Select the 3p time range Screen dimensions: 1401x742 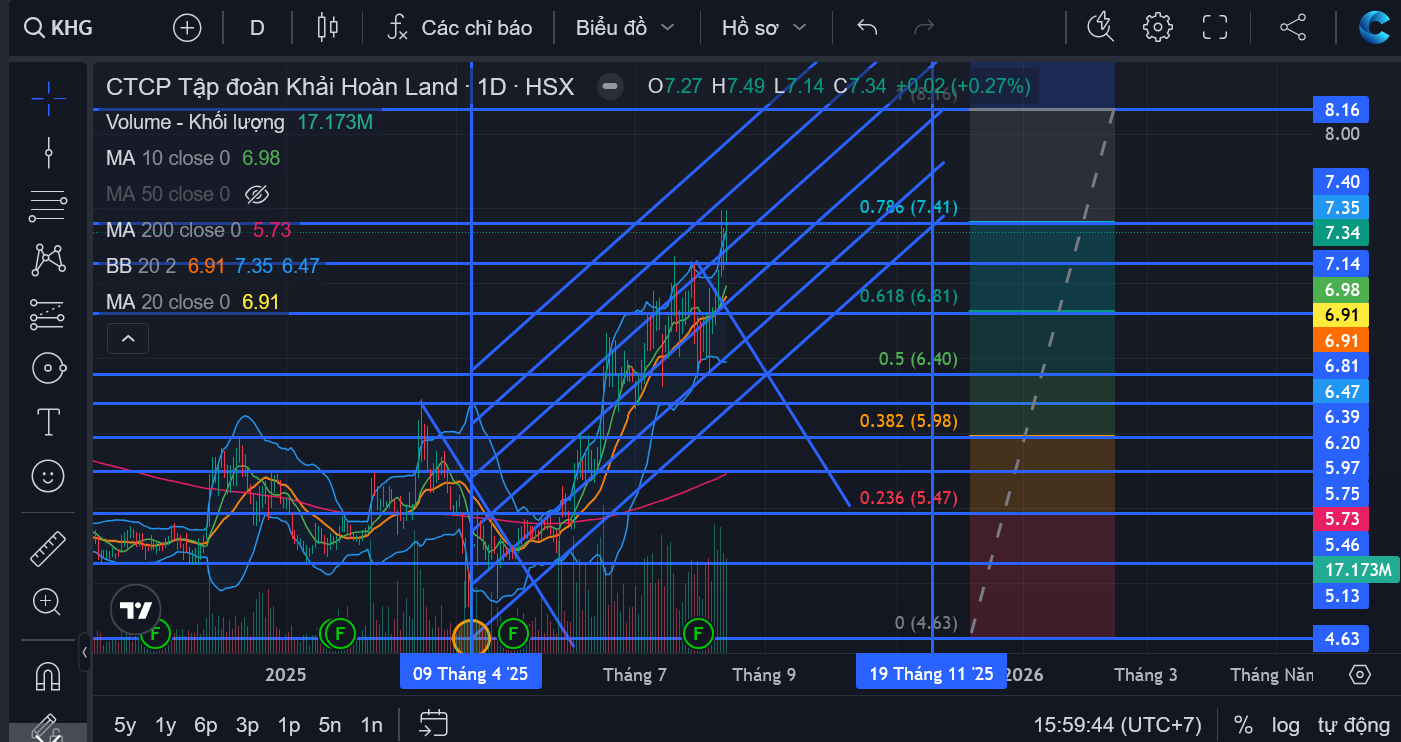(248, 724)
